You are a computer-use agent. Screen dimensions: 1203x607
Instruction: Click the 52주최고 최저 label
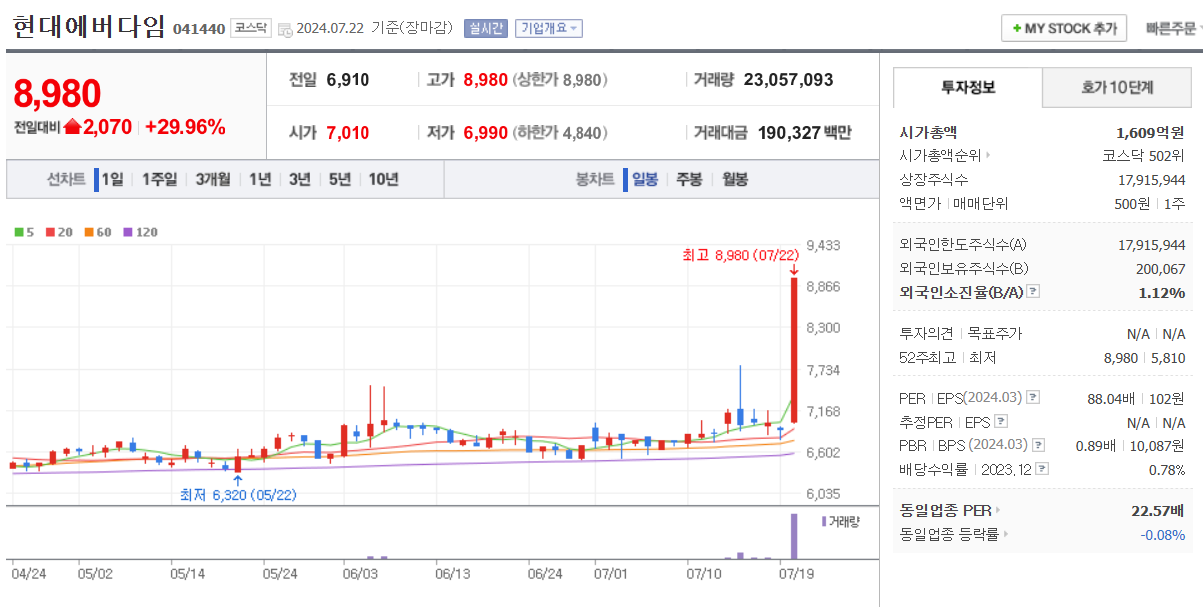(x=948, y=357)
